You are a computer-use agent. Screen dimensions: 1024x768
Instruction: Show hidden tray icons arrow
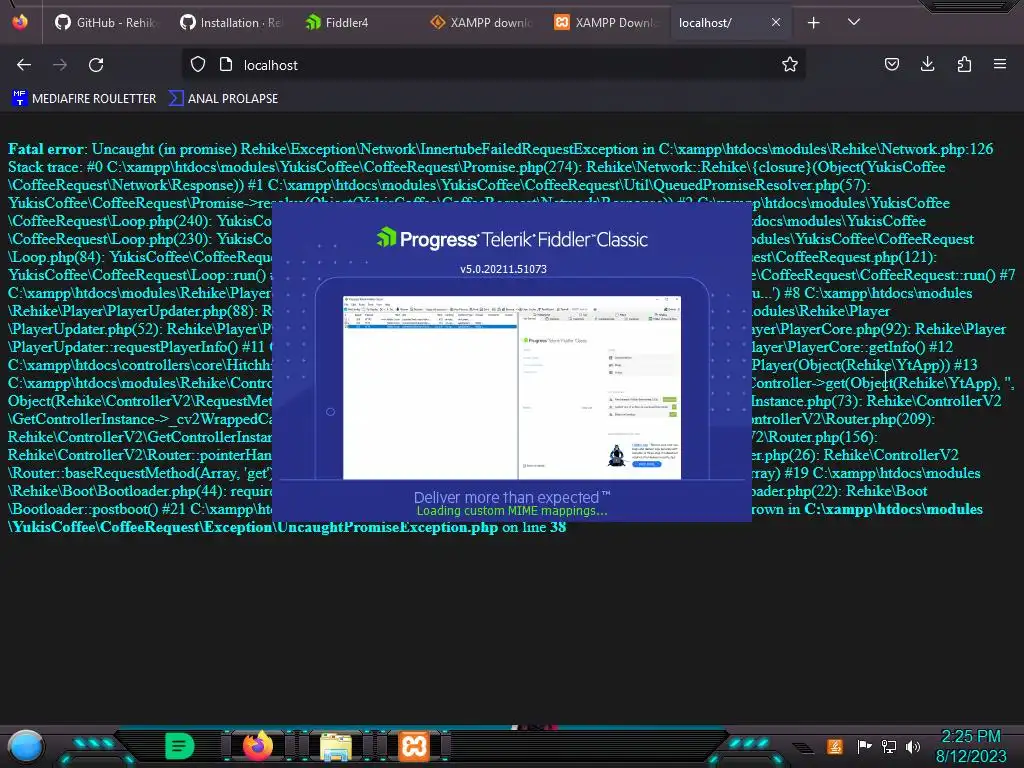(803, 748)
